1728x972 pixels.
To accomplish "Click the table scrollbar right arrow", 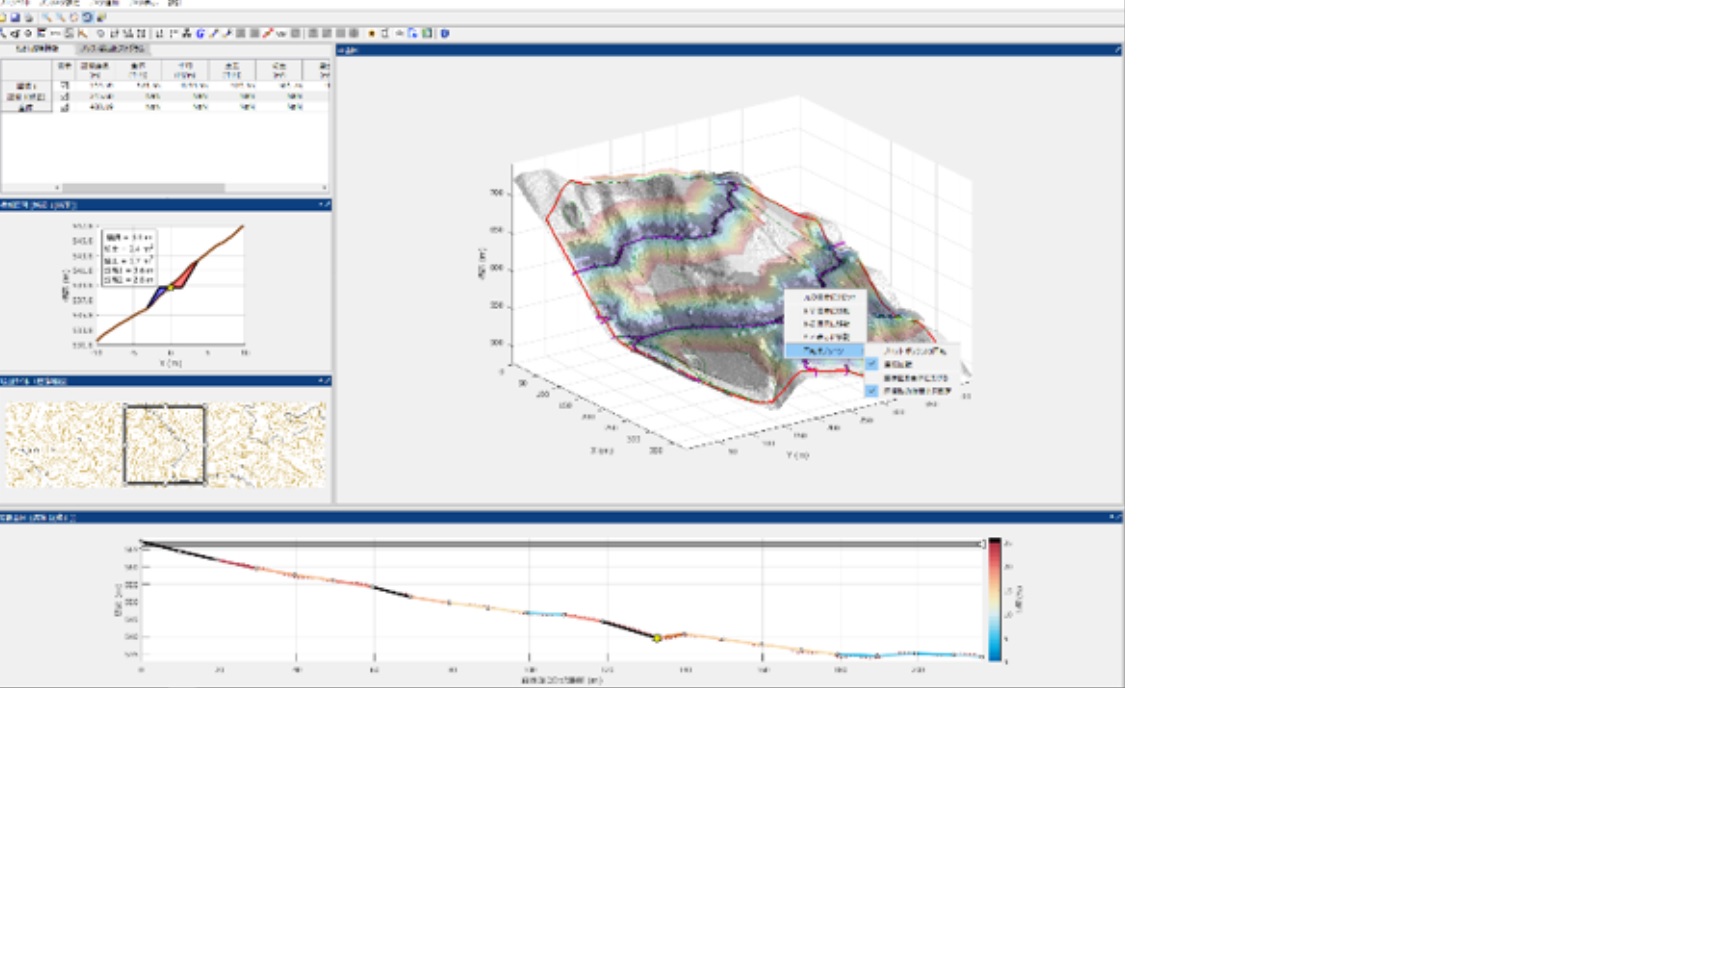I will [324, 187].
